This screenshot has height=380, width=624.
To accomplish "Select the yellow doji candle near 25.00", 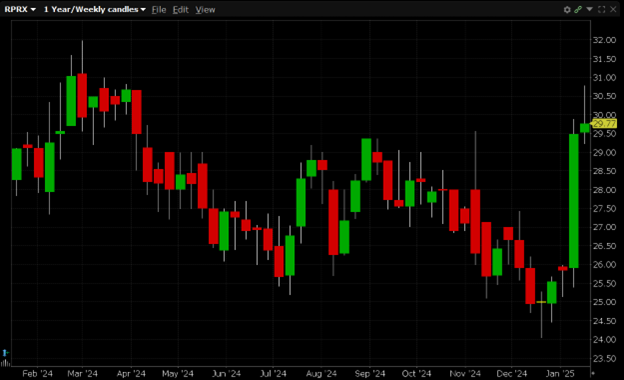I will 541,302.
